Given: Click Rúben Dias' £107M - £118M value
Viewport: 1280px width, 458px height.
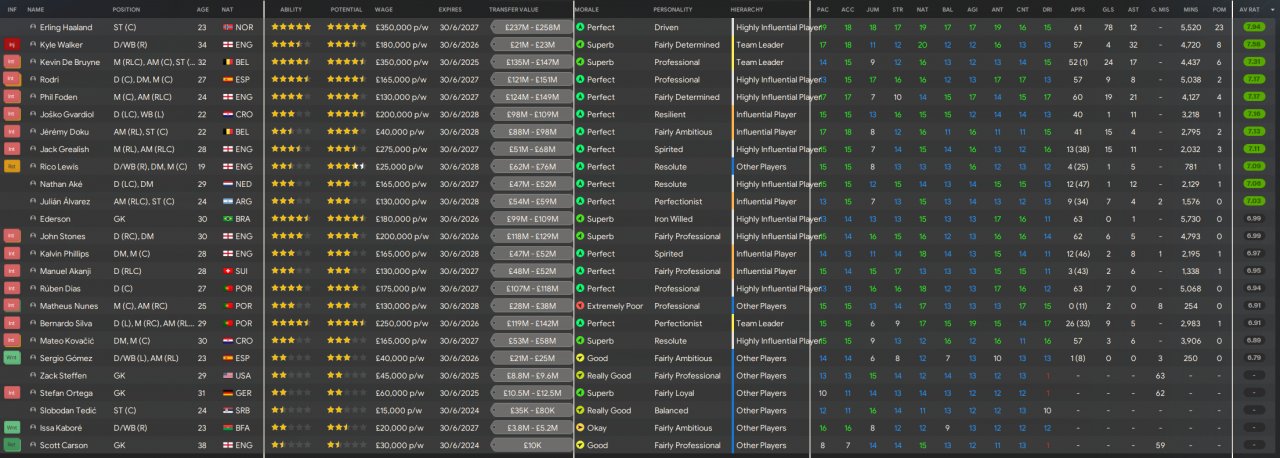Looking at the screenshot, I should tap(532, 289).
